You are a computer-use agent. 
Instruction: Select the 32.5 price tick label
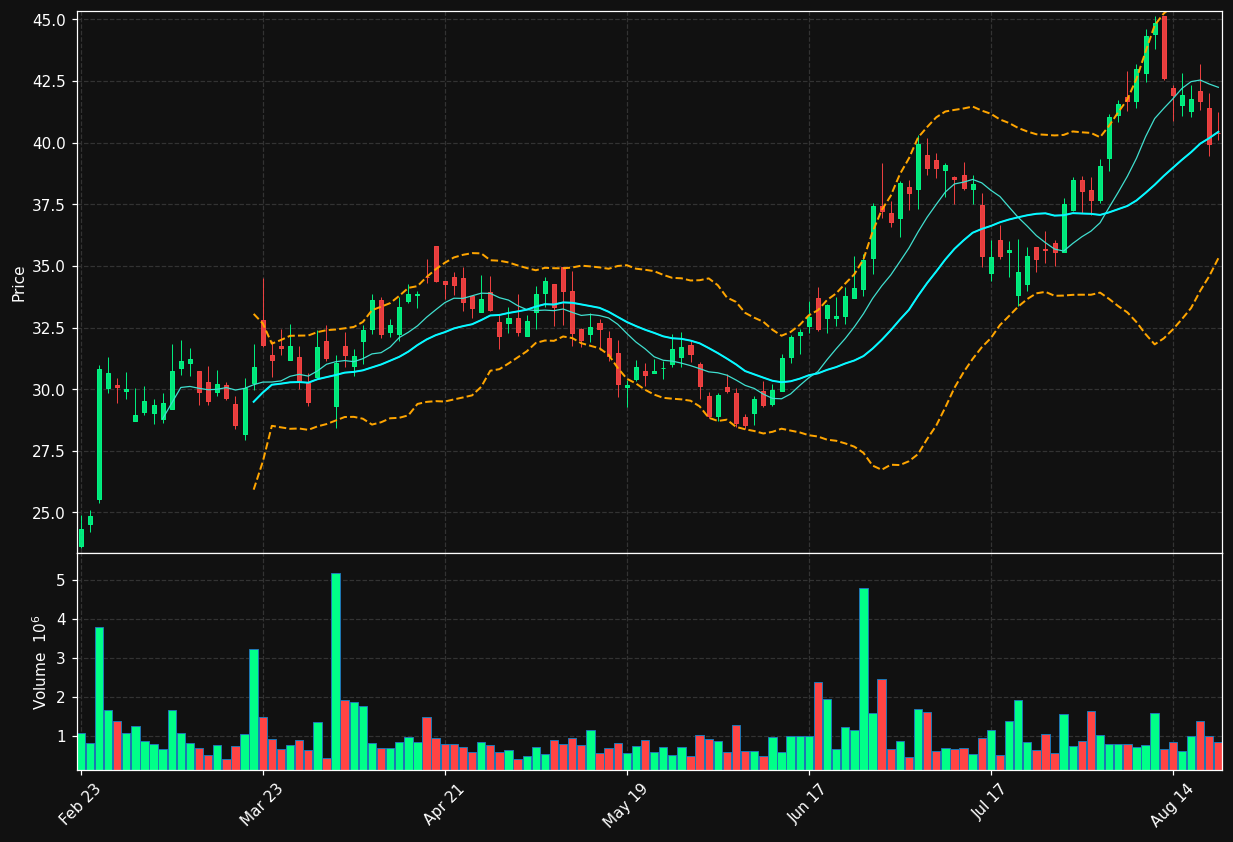[x=50, y=328]
